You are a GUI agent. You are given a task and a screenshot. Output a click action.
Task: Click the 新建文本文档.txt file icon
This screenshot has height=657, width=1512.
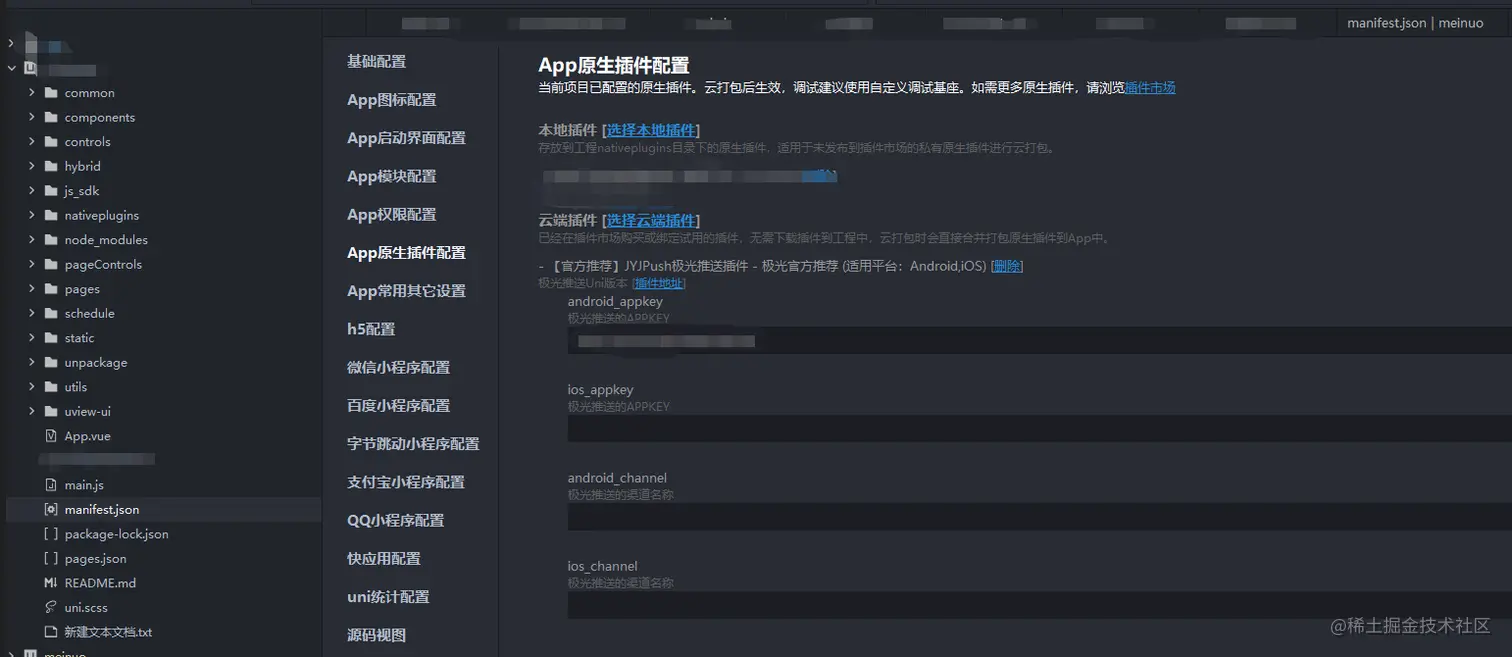(x=51, y=632)
